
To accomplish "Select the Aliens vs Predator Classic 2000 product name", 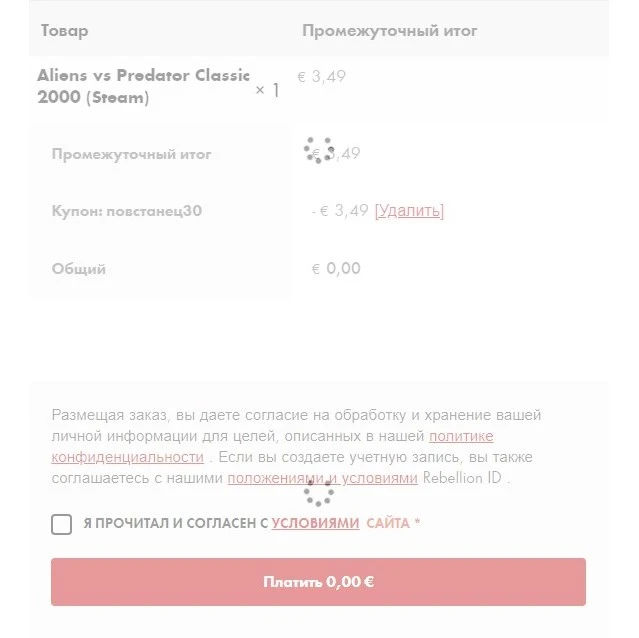I will tap(143, 86).
